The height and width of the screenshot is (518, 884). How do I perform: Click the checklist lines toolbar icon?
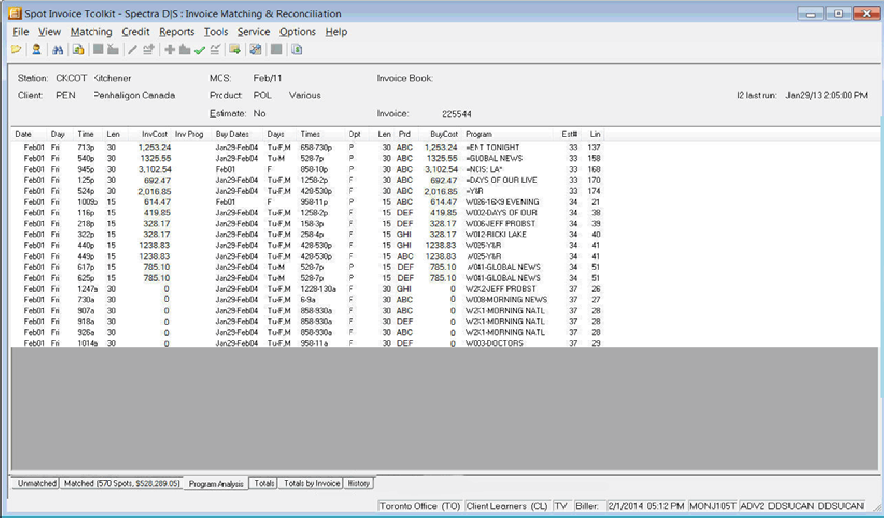tap(215, 50)
